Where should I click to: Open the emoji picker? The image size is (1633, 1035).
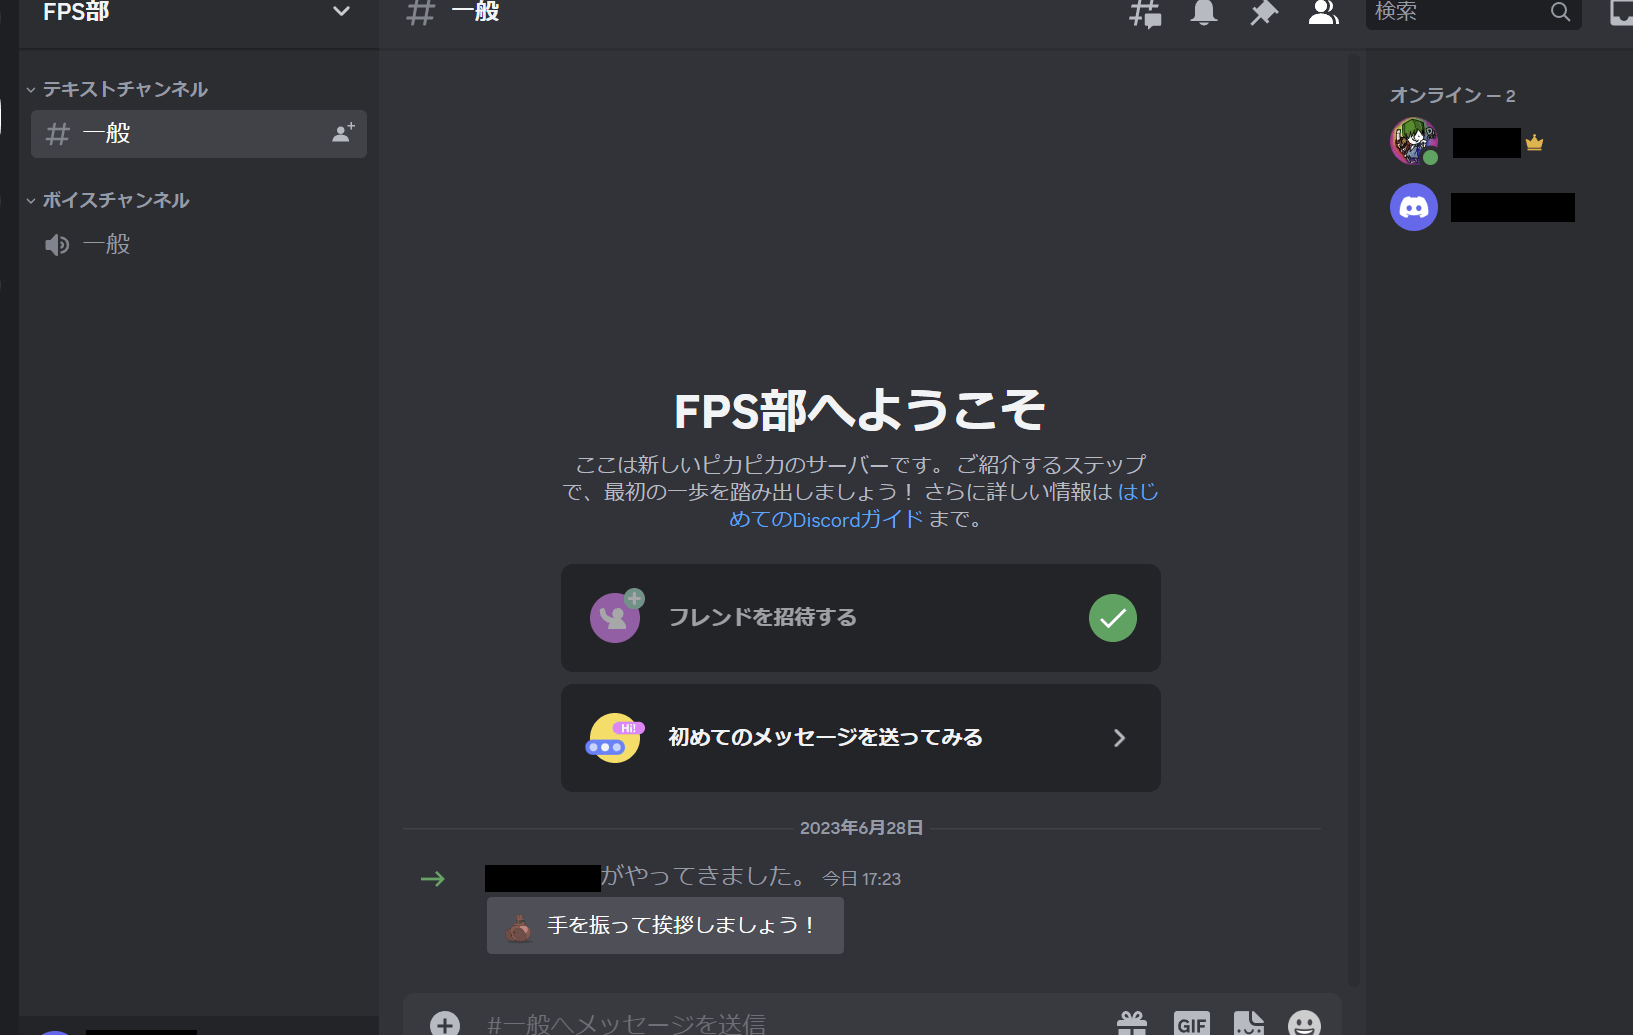click(x=1304, y=1023)
